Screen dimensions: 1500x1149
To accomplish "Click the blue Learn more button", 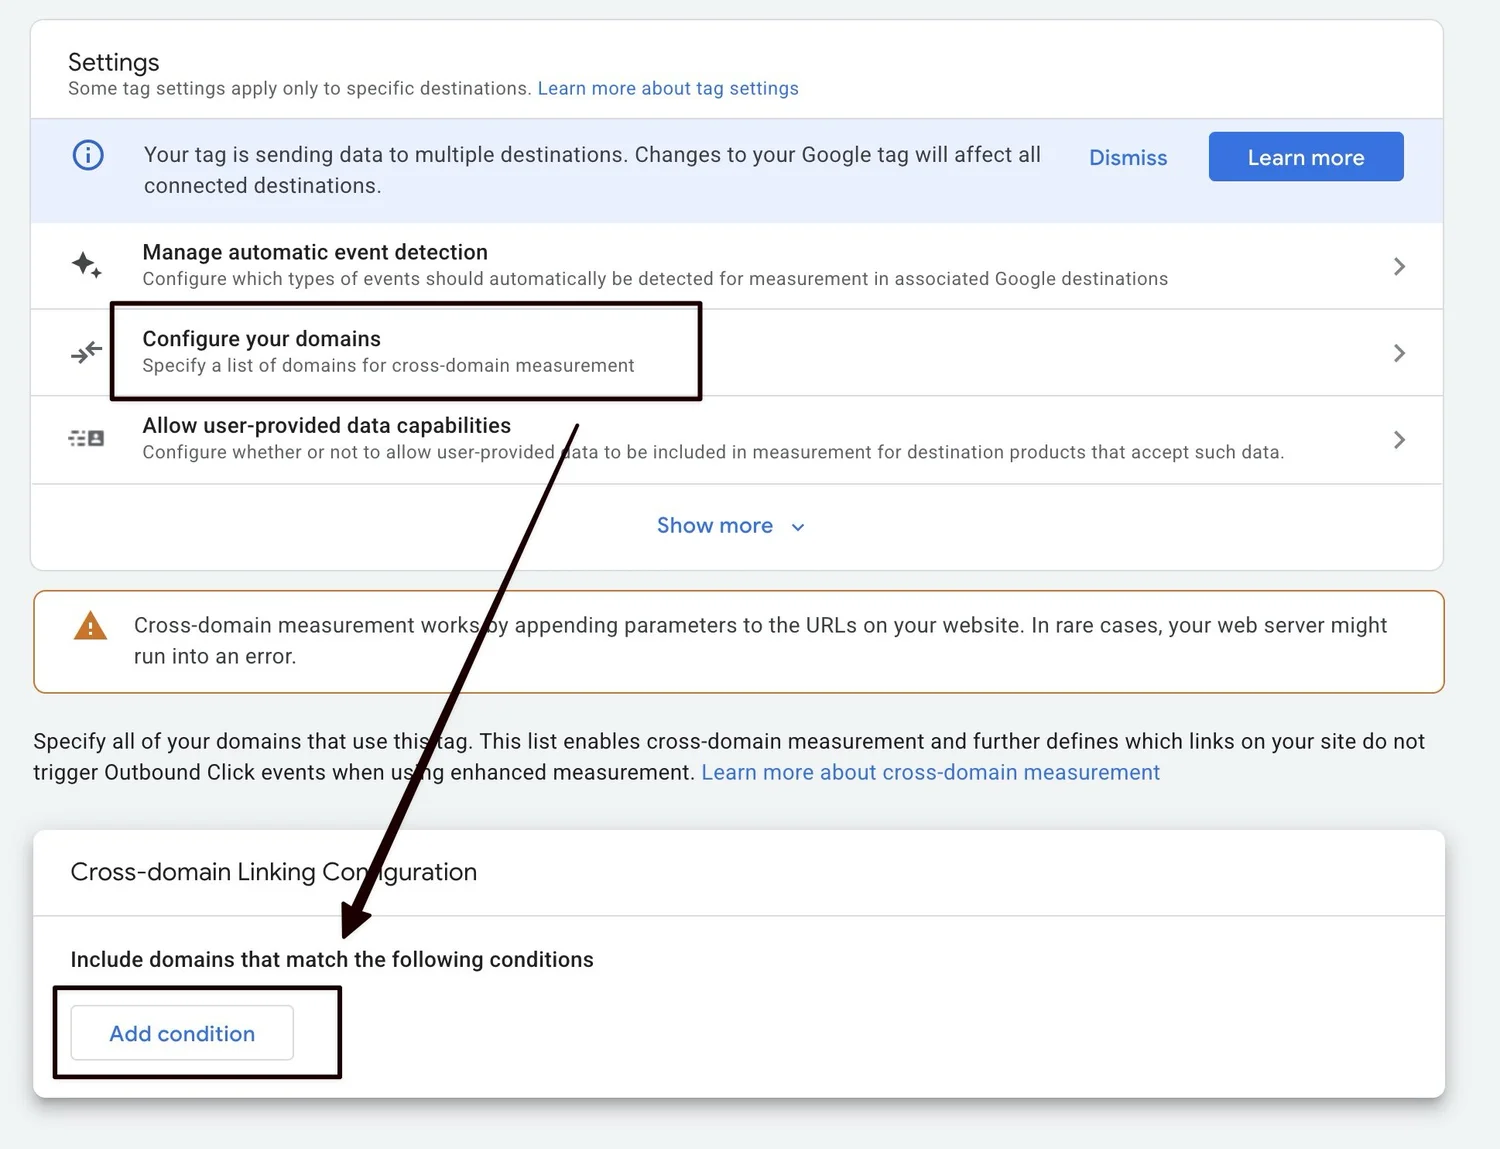I will click(1305, 157).
